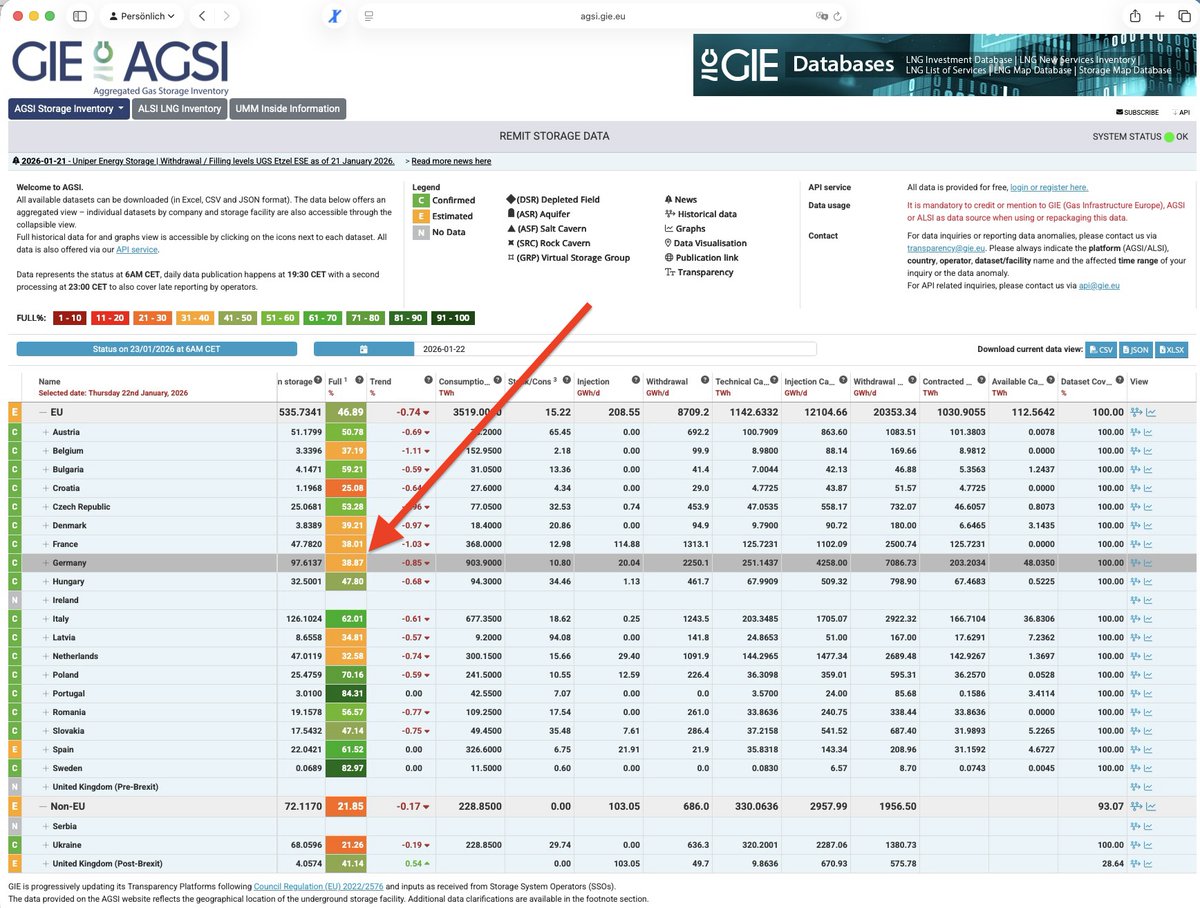
Task: Click the '31 - 40' FULL% color swatch
Action: [x=194, y=318]
